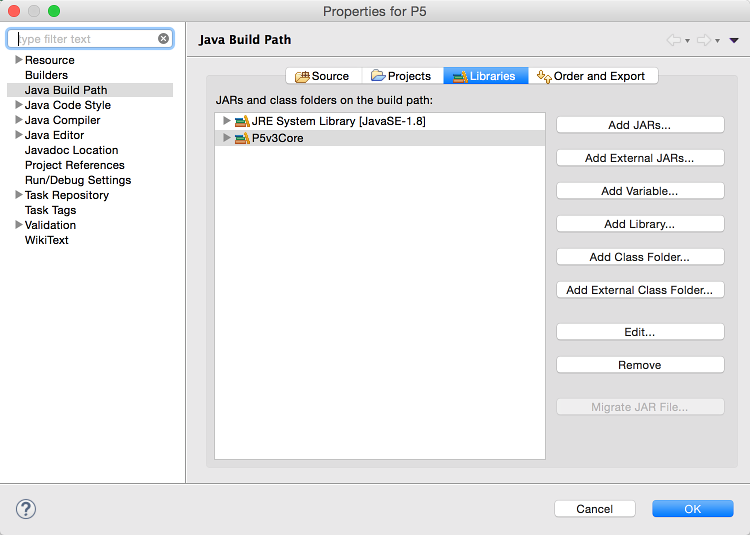
Task: Click the Add Library button
Action: [639, 224]
